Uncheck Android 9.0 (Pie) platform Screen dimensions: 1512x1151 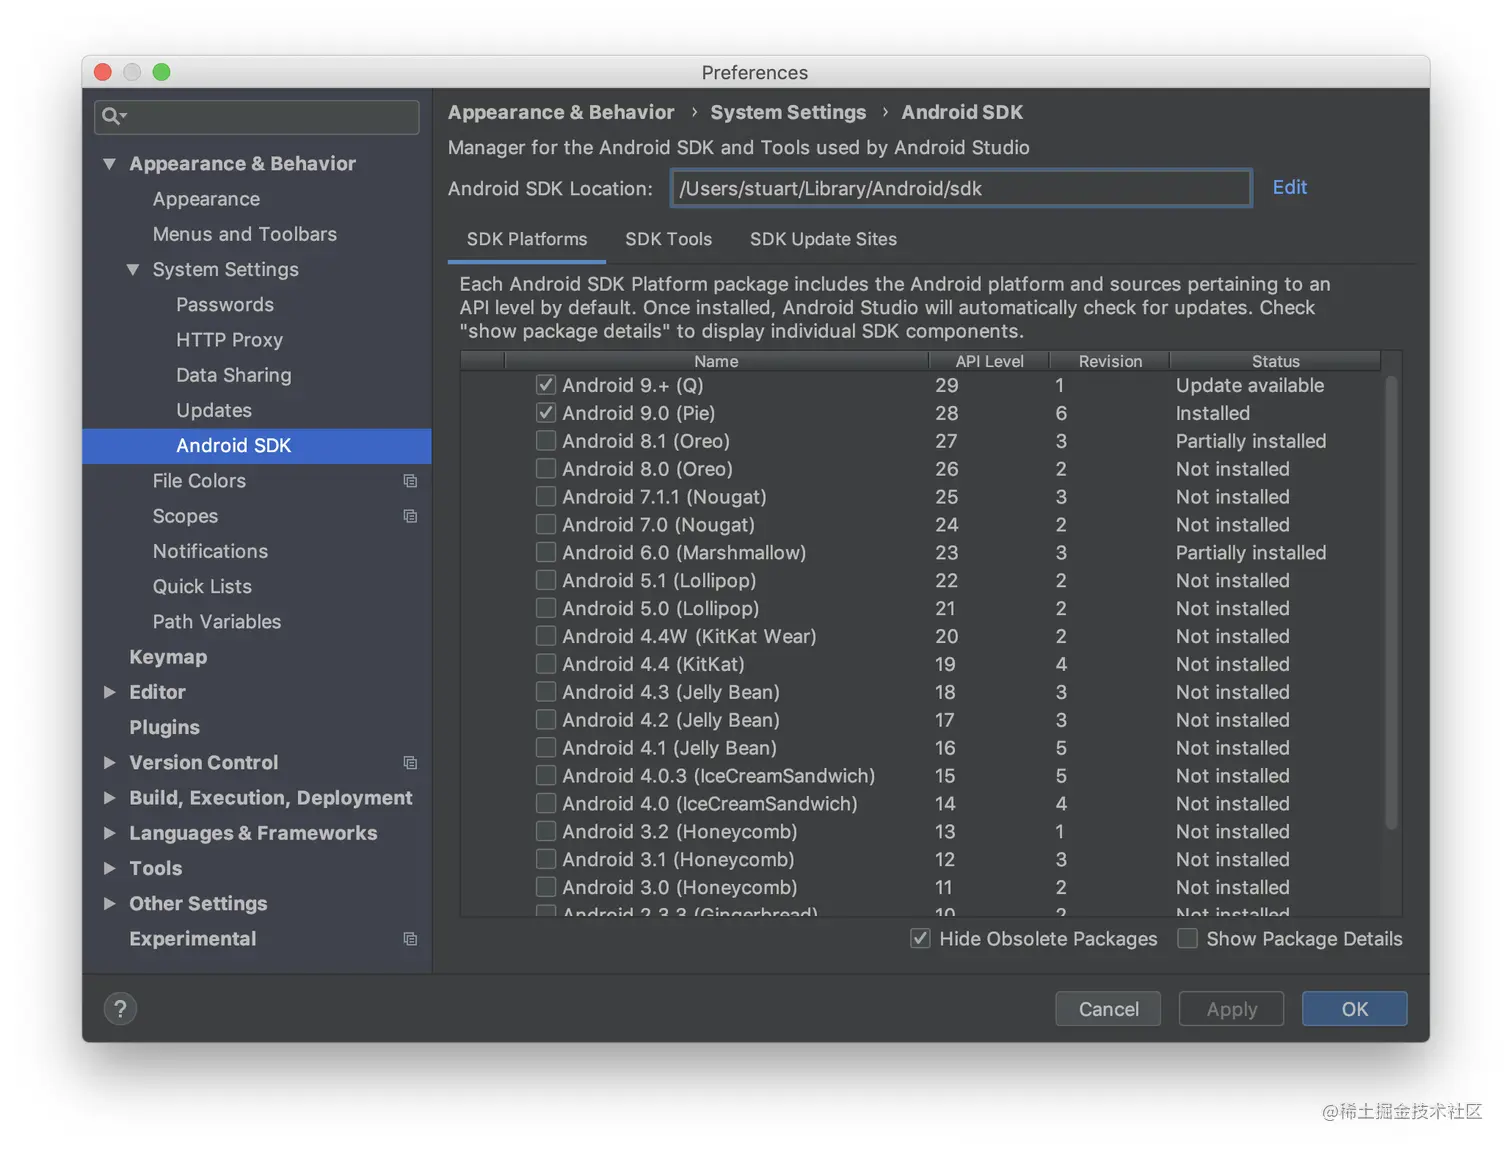coord(546,413)
